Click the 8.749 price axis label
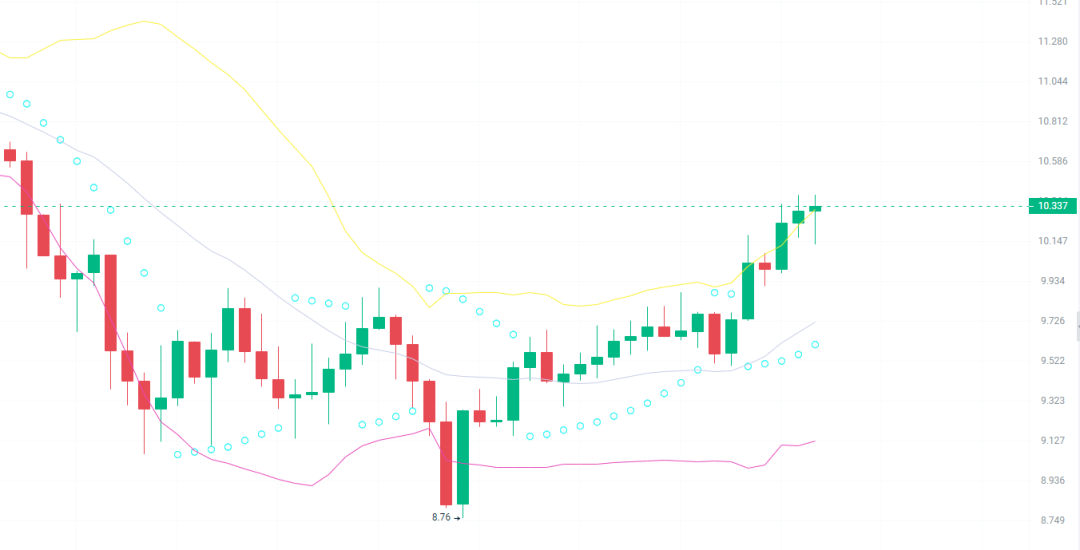1080x550 pixels. 1053,521
